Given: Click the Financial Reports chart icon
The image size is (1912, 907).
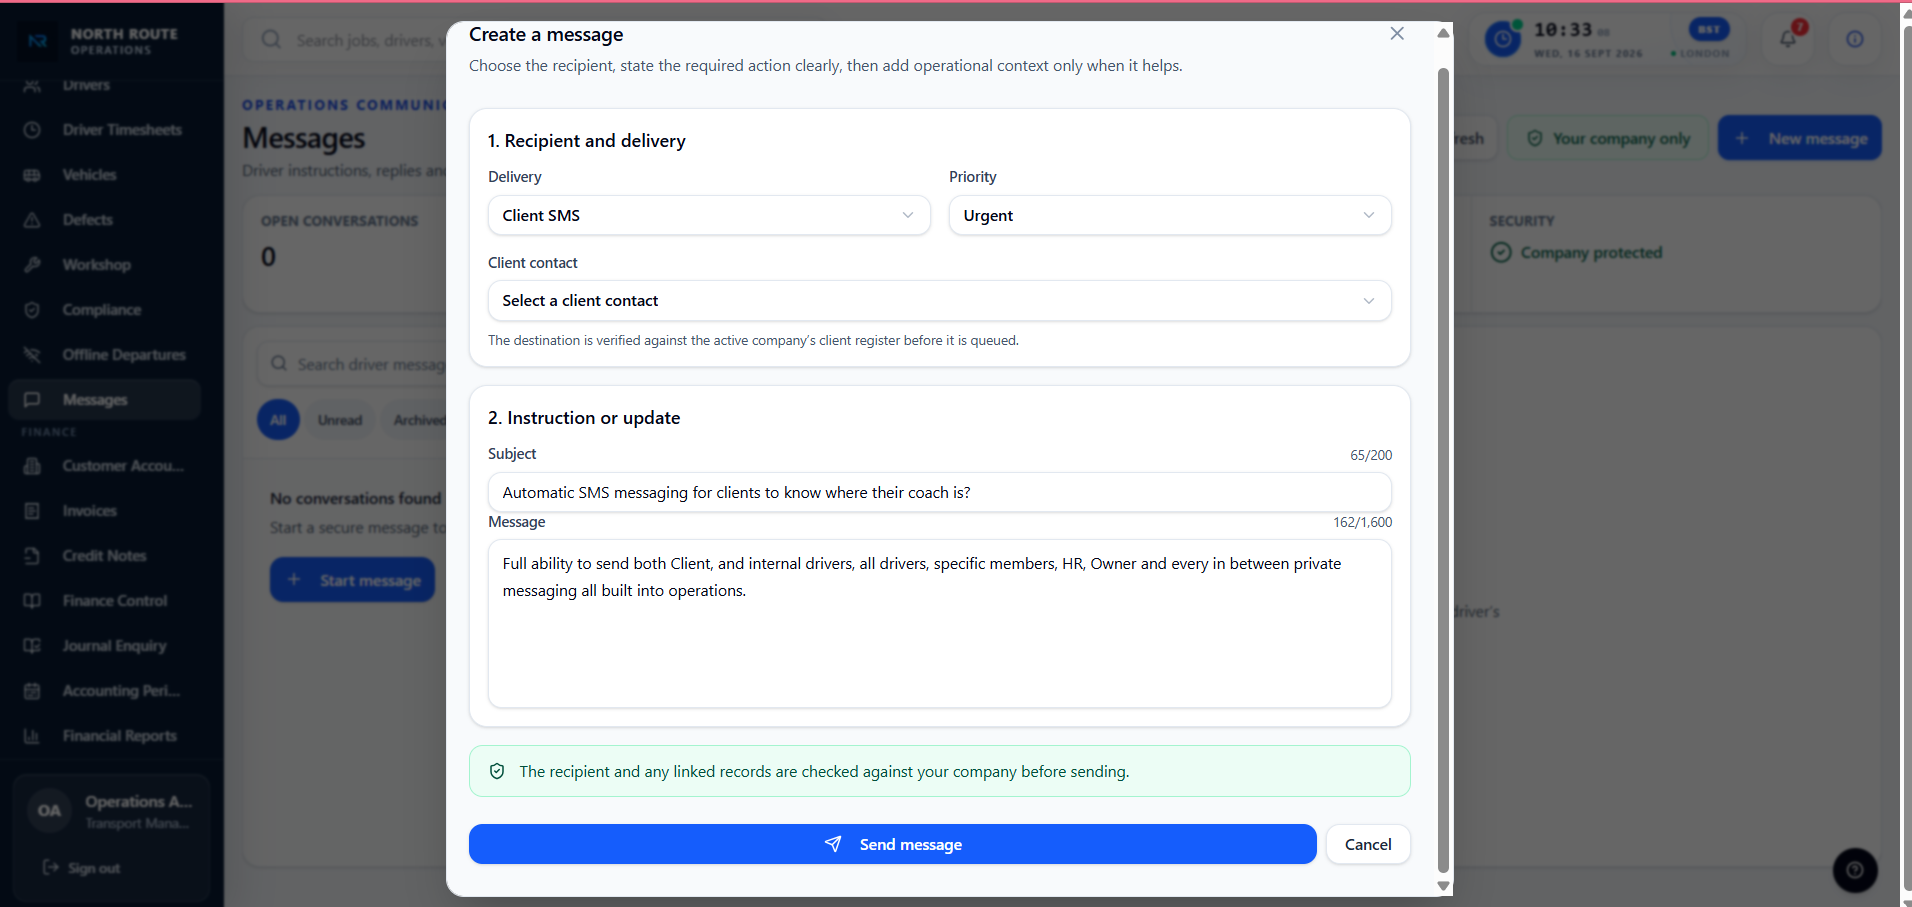Looking at the screenshot, I should [32, 736].
